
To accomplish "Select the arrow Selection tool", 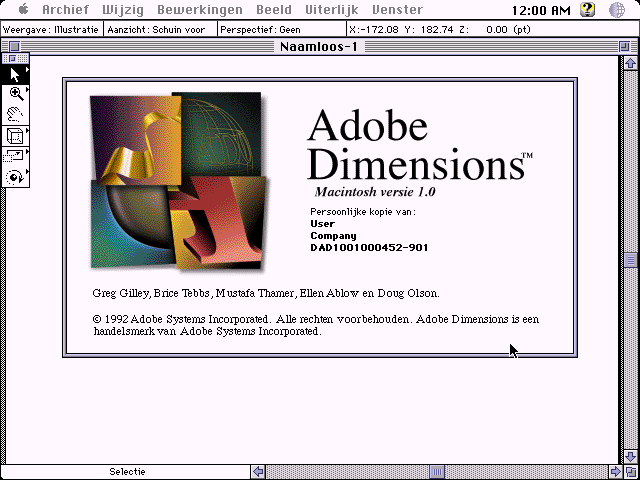I will tap(15, 74).
